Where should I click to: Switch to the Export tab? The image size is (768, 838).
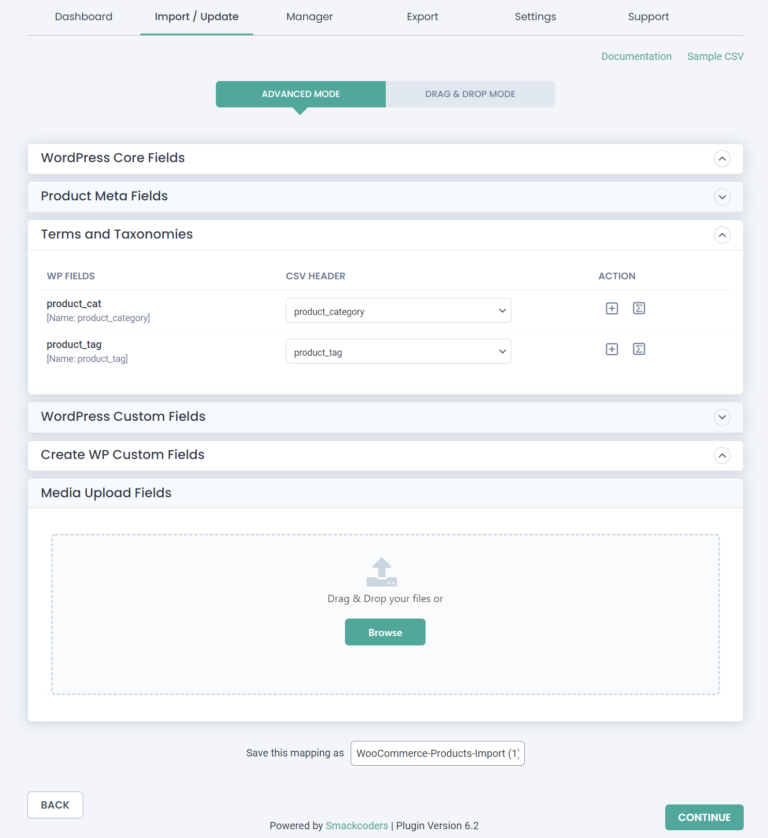422,17
